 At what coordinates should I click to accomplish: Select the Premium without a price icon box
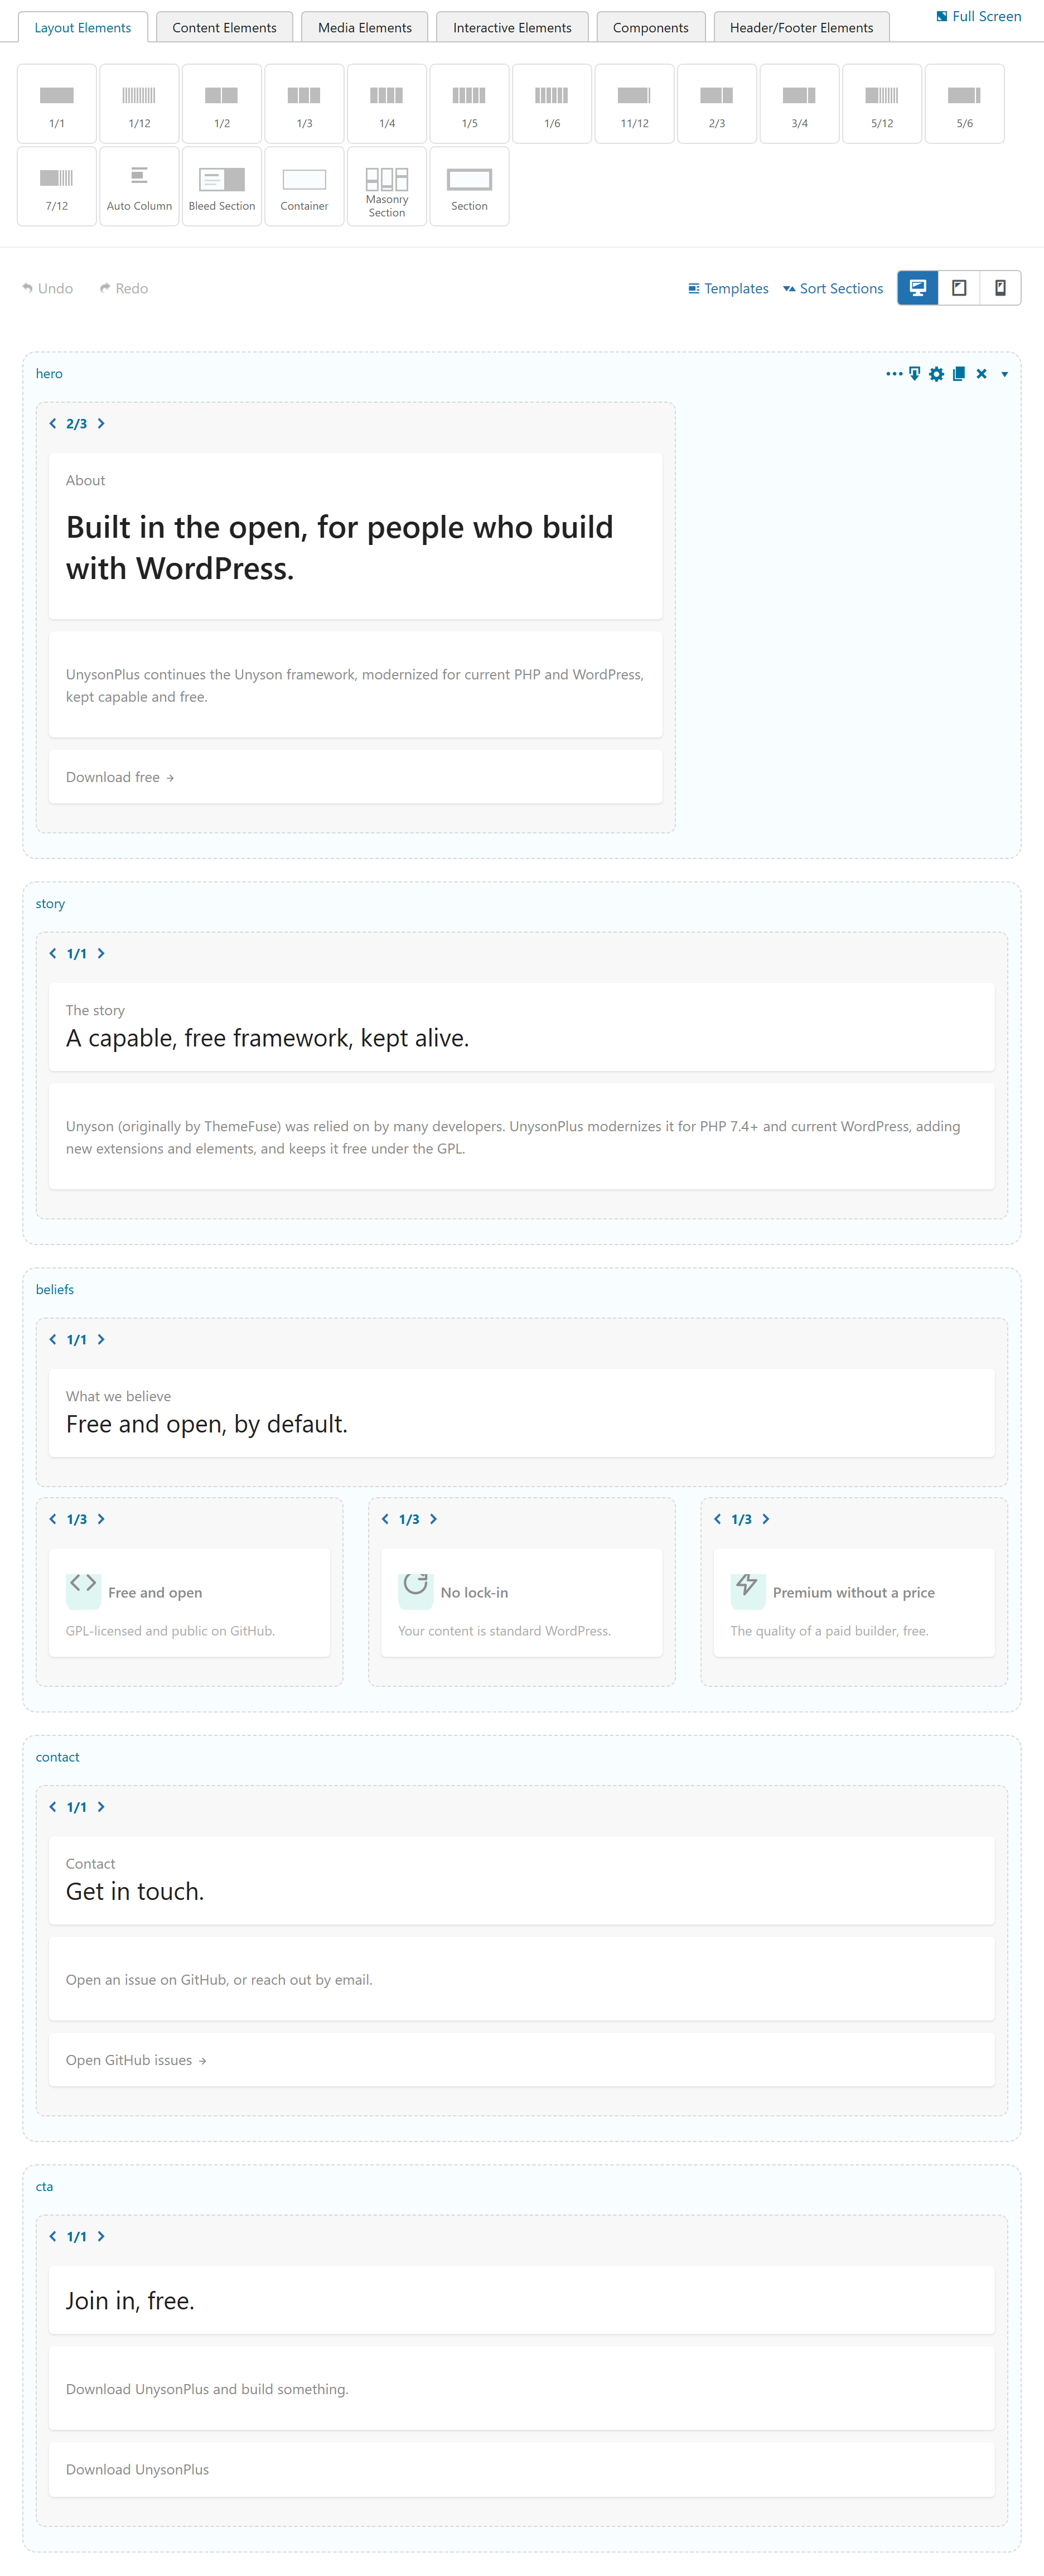(854, 1603)
